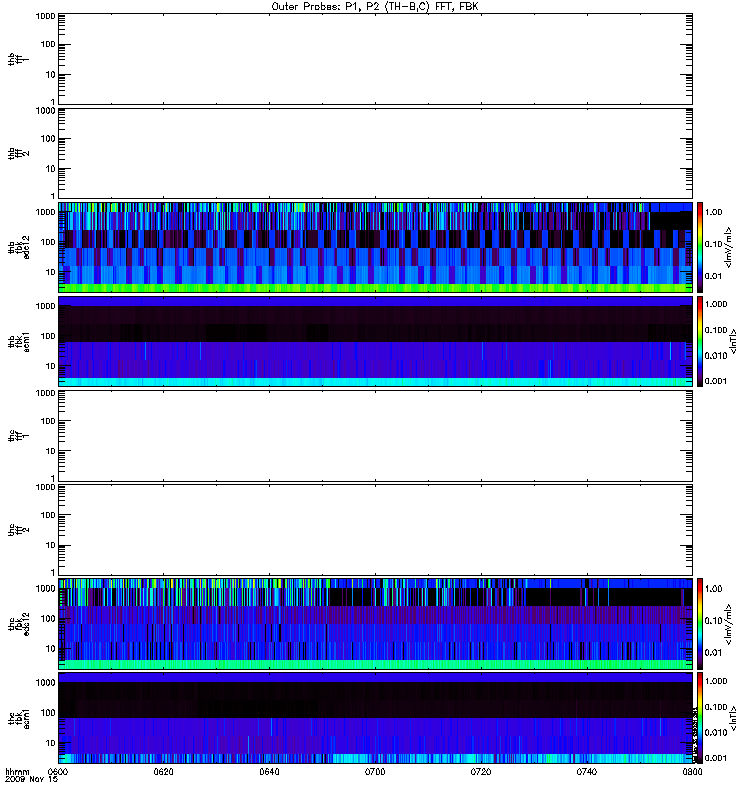This screenshot has width=750, height=800.
Task: Click the '0600' time axis label
Action: [x=58, y=772]
